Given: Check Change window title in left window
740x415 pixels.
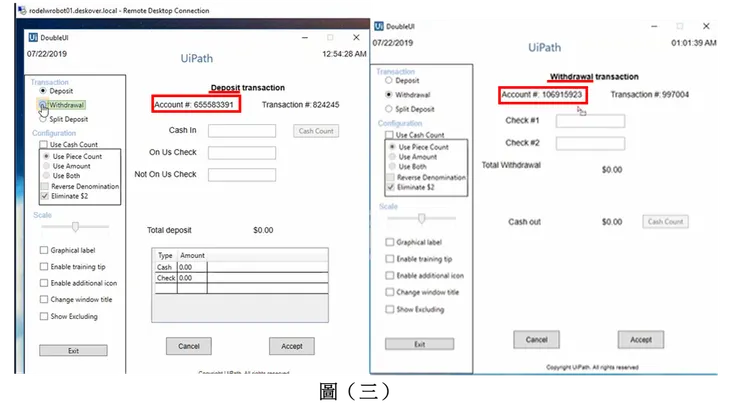Looking at the screenshot, I should click(44, 299).
